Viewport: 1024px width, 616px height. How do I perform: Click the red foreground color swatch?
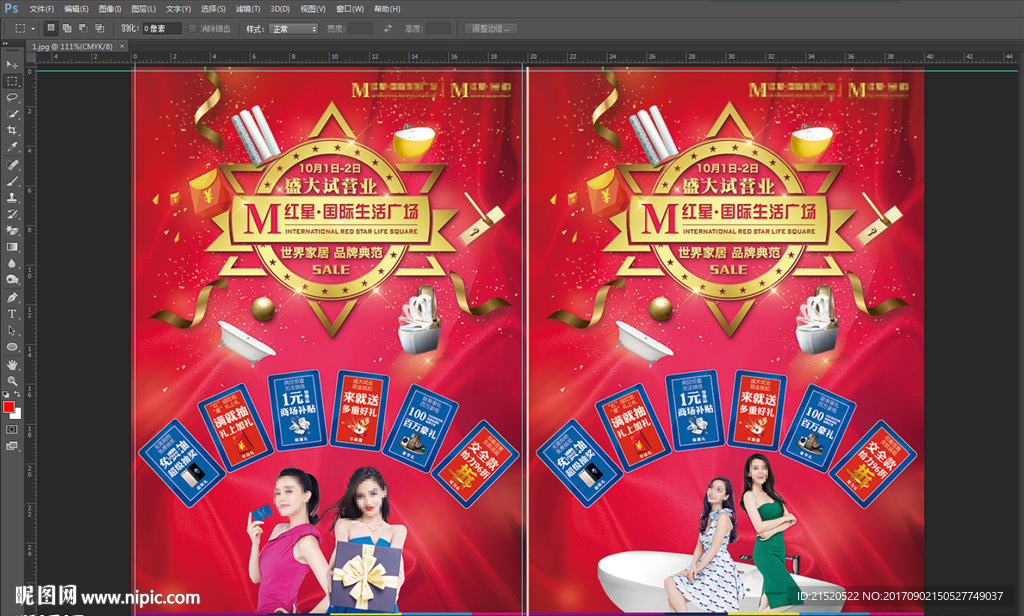pos(9,407)
